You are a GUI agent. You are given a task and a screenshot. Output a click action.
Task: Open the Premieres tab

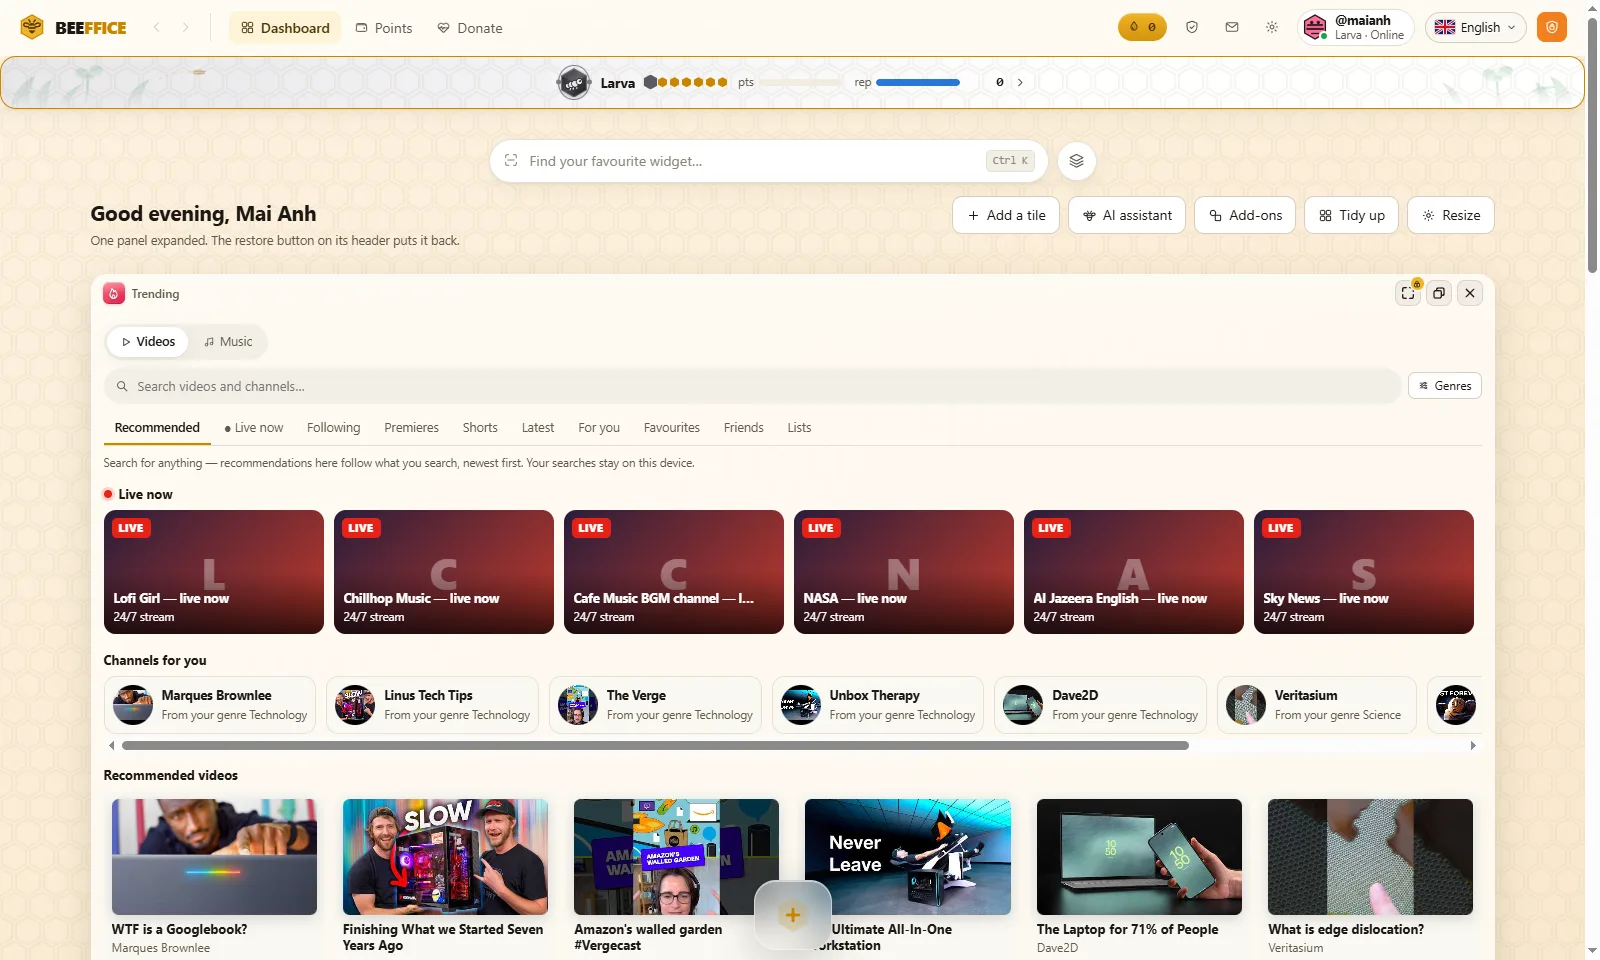(411, 428)
